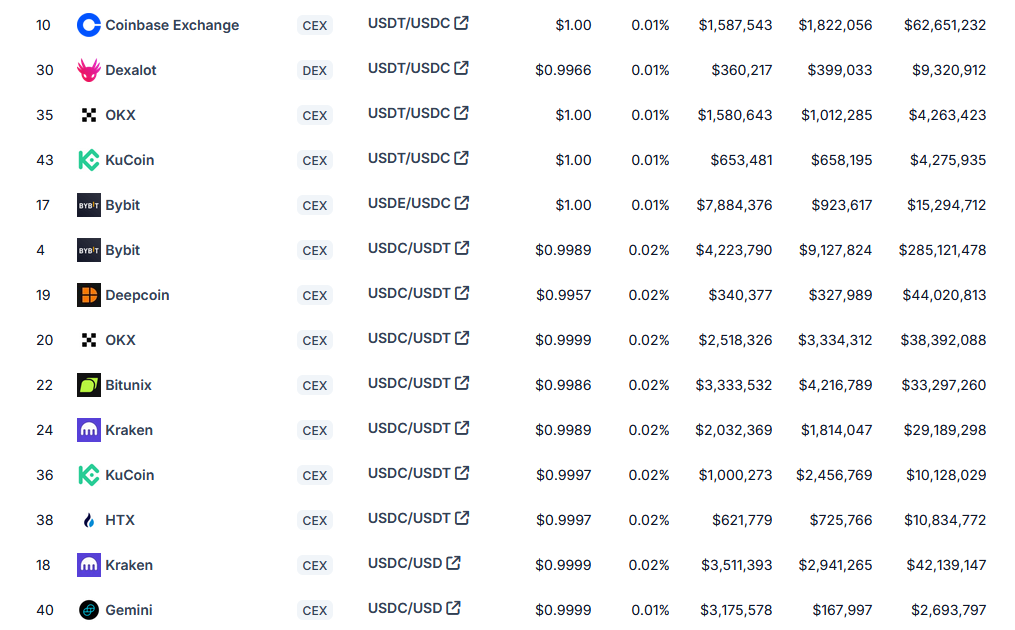Click the Dexalot exchange name text
The width and height of the screenshot is (1015, 630).
click(x=130, y=70)
